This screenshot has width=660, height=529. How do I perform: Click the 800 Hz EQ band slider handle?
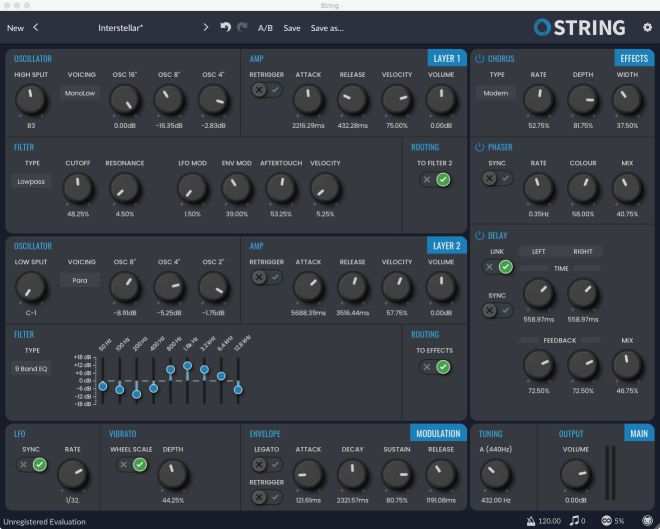pyautogui.click(x=170, y=370)
